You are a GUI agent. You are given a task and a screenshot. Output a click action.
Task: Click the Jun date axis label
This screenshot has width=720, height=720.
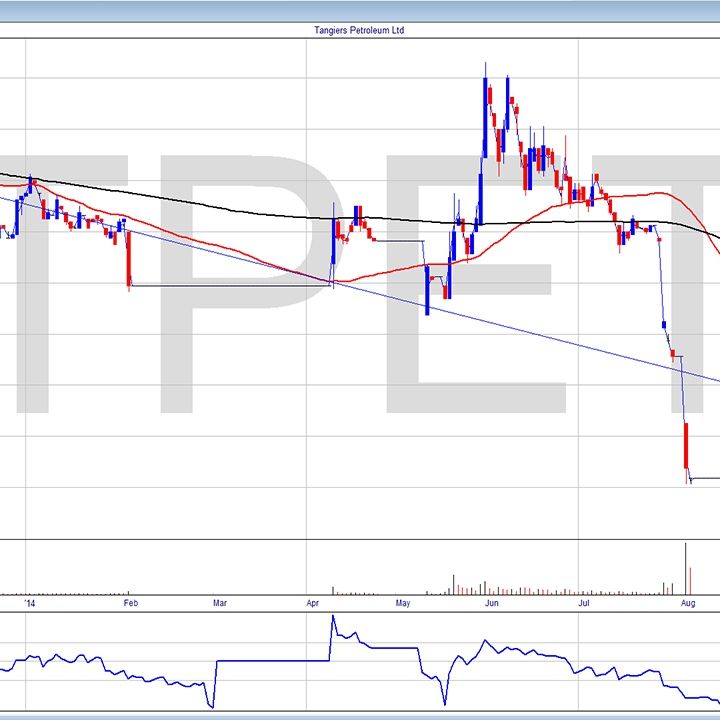[491, 604]
